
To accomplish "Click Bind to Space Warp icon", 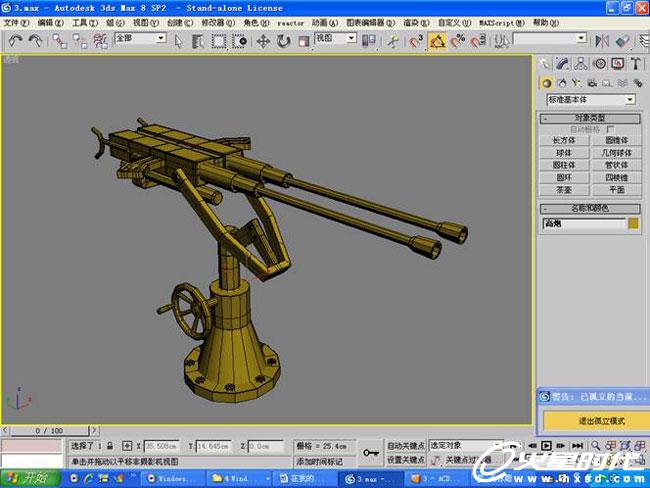I will click(x=100, y=41).
